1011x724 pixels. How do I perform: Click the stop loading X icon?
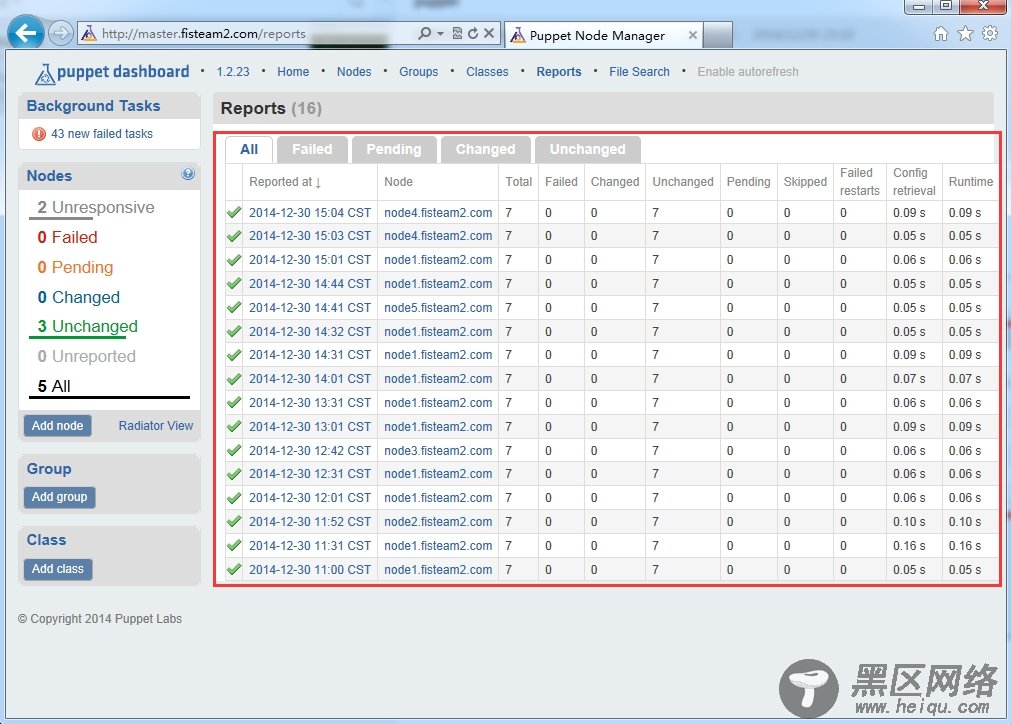pos(489,33)
